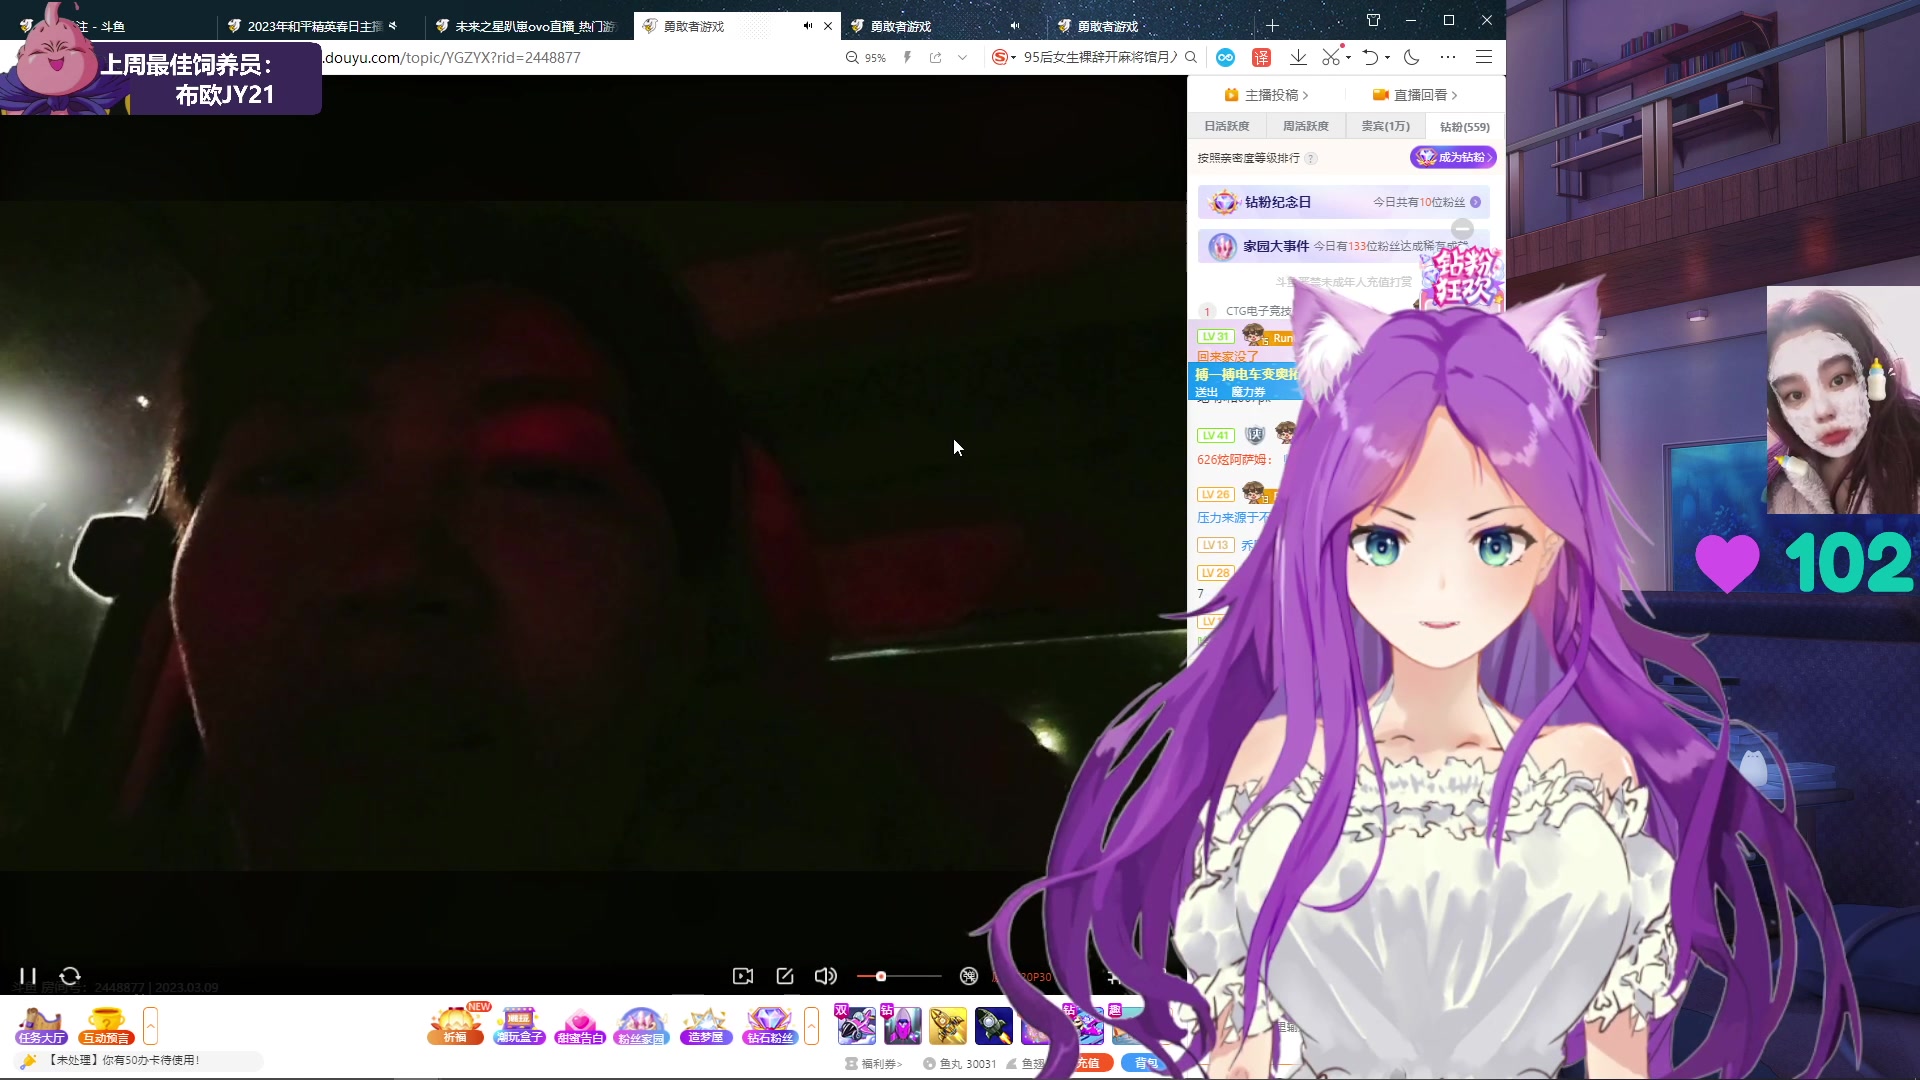Click the help question mark by 按照亲密度等级排行
The height and width of the screenshot is (1080, 1920).
pyautogui.click(x=1311, y=158)
